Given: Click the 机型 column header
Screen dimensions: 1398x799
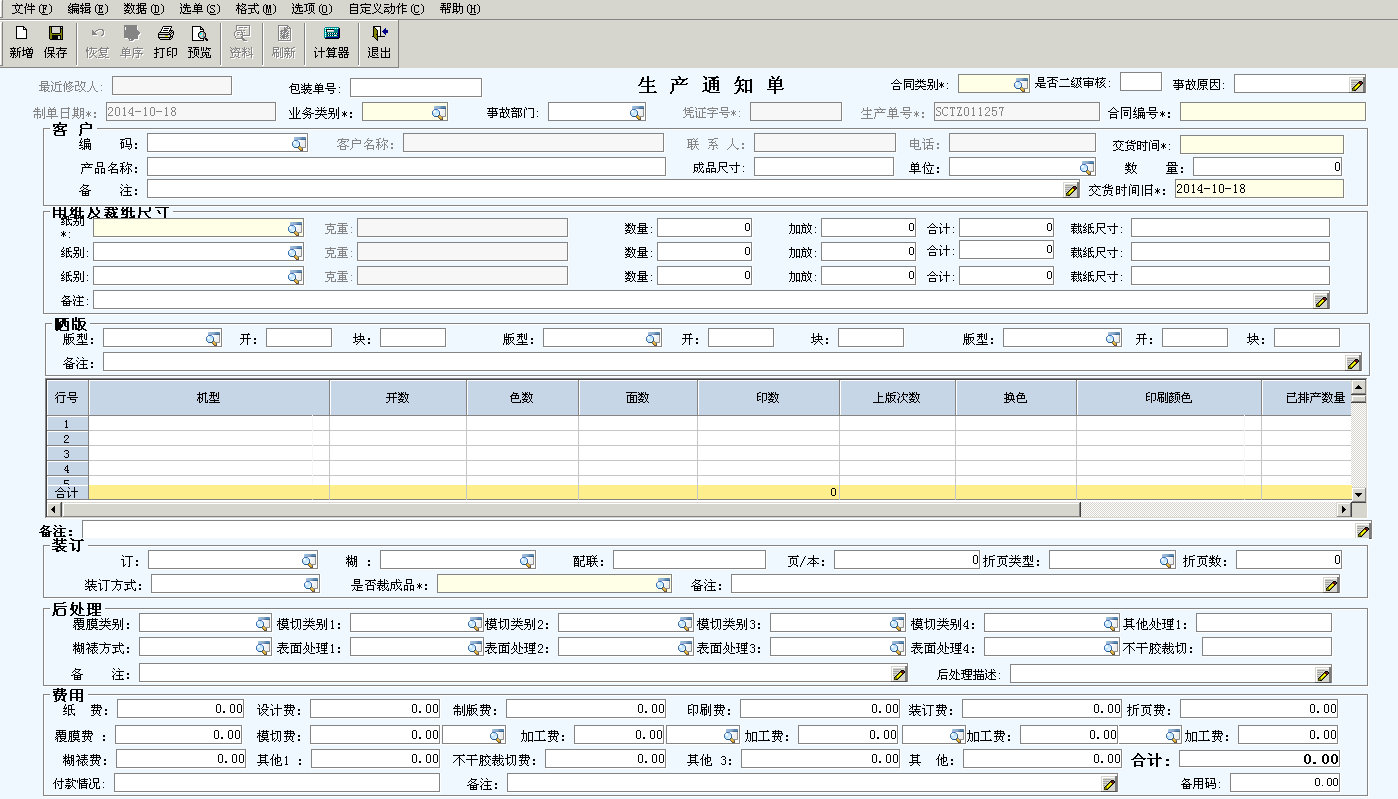Looking at the screenshot, I should click(x=208, y=398).
